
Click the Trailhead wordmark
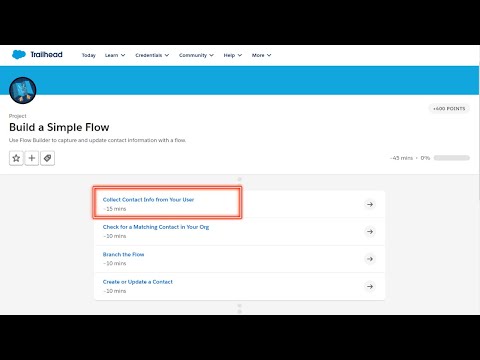point(47,54)
